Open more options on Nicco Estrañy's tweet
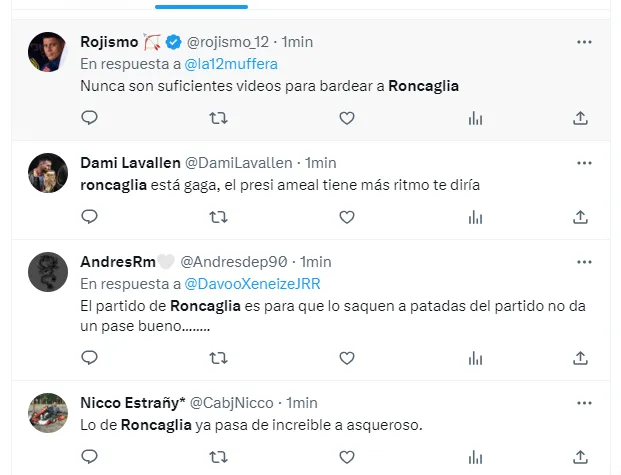Viewport: 621px width, 475px height. click(x=584, y=403)
